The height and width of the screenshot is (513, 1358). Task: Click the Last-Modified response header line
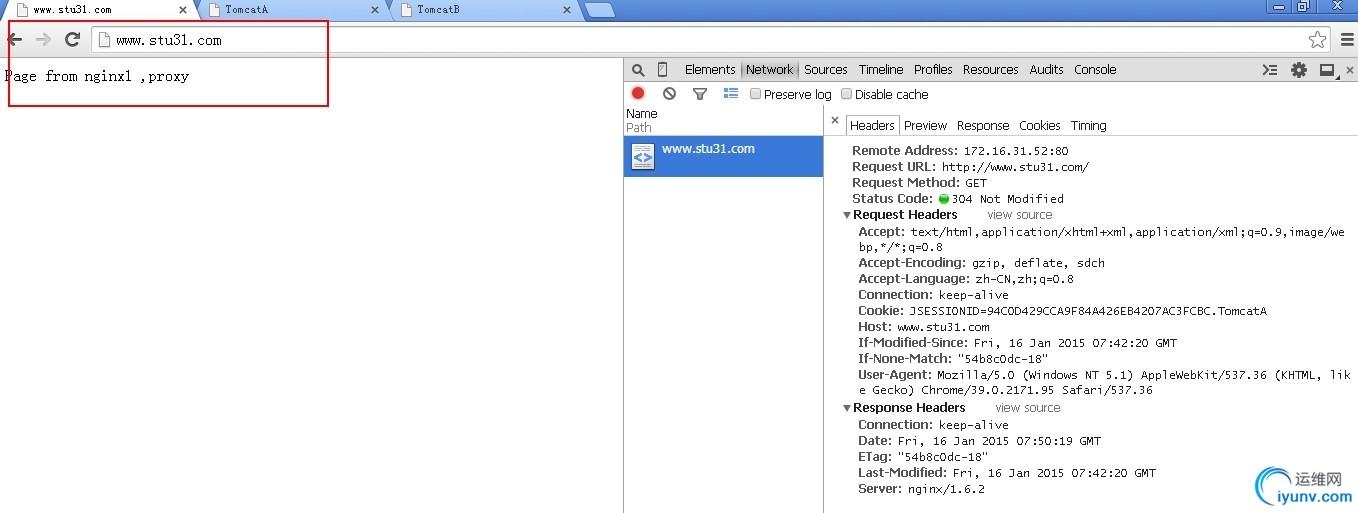[x=1007, y=473]
